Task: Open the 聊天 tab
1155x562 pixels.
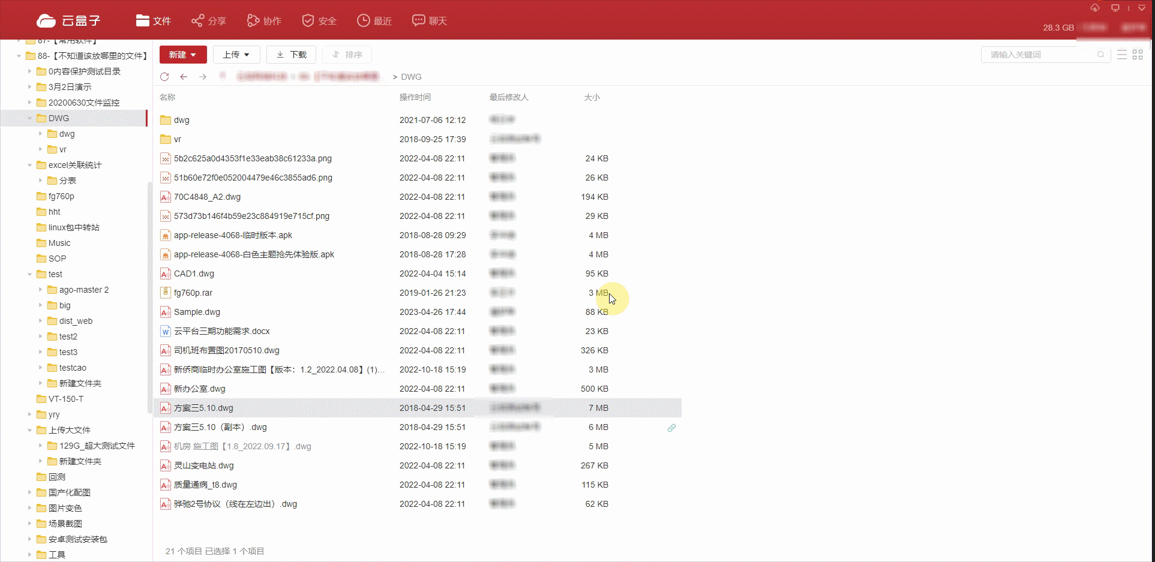Action: click(x=429, y=21)
